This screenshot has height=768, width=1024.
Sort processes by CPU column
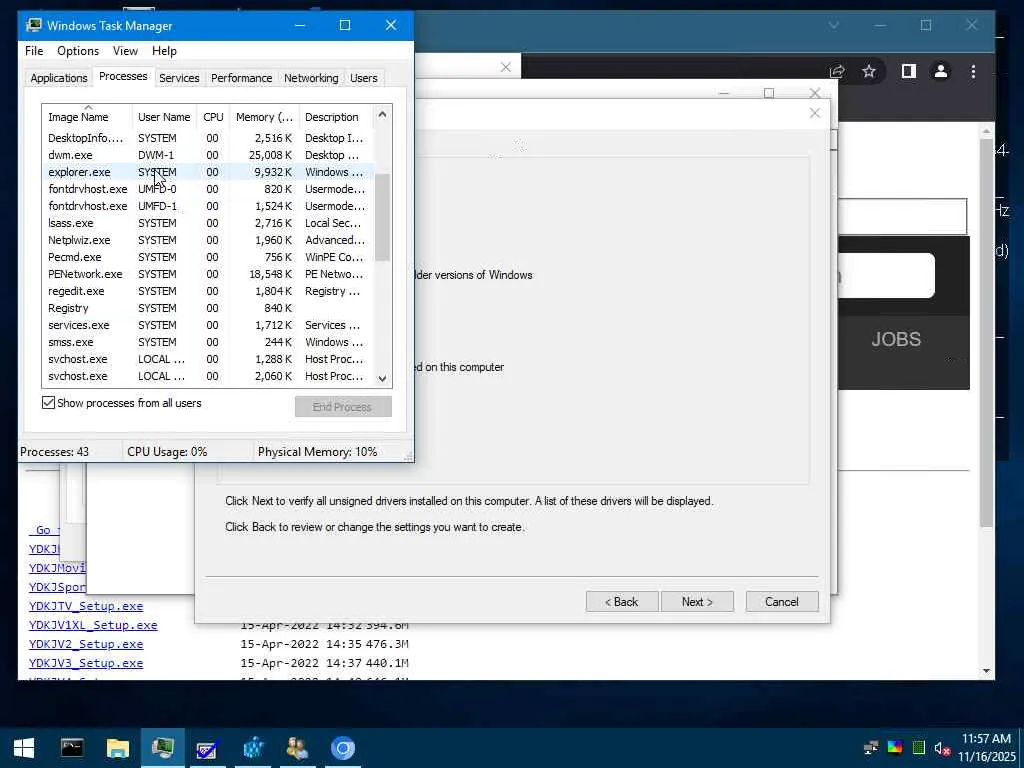coord(213,117)
